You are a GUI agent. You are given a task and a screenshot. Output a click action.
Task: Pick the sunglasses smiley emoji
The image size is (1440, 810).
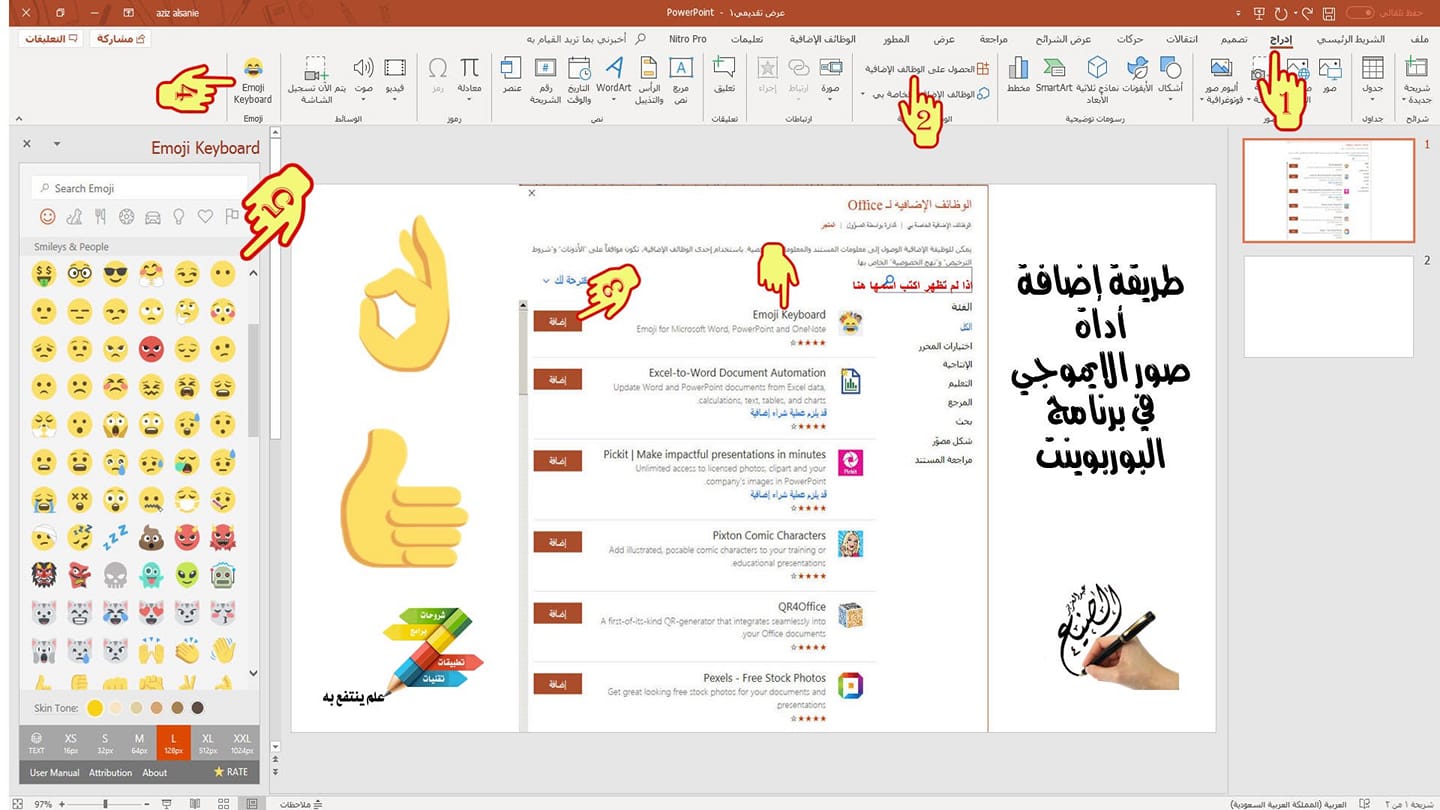click(117, 272)
